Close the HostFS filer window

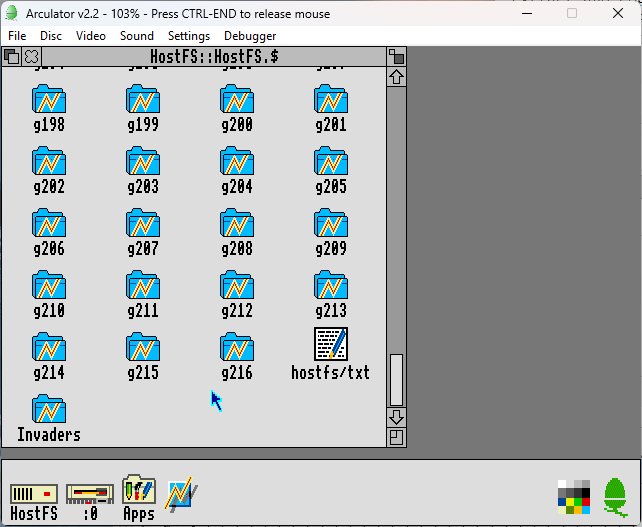pos(31,57)
